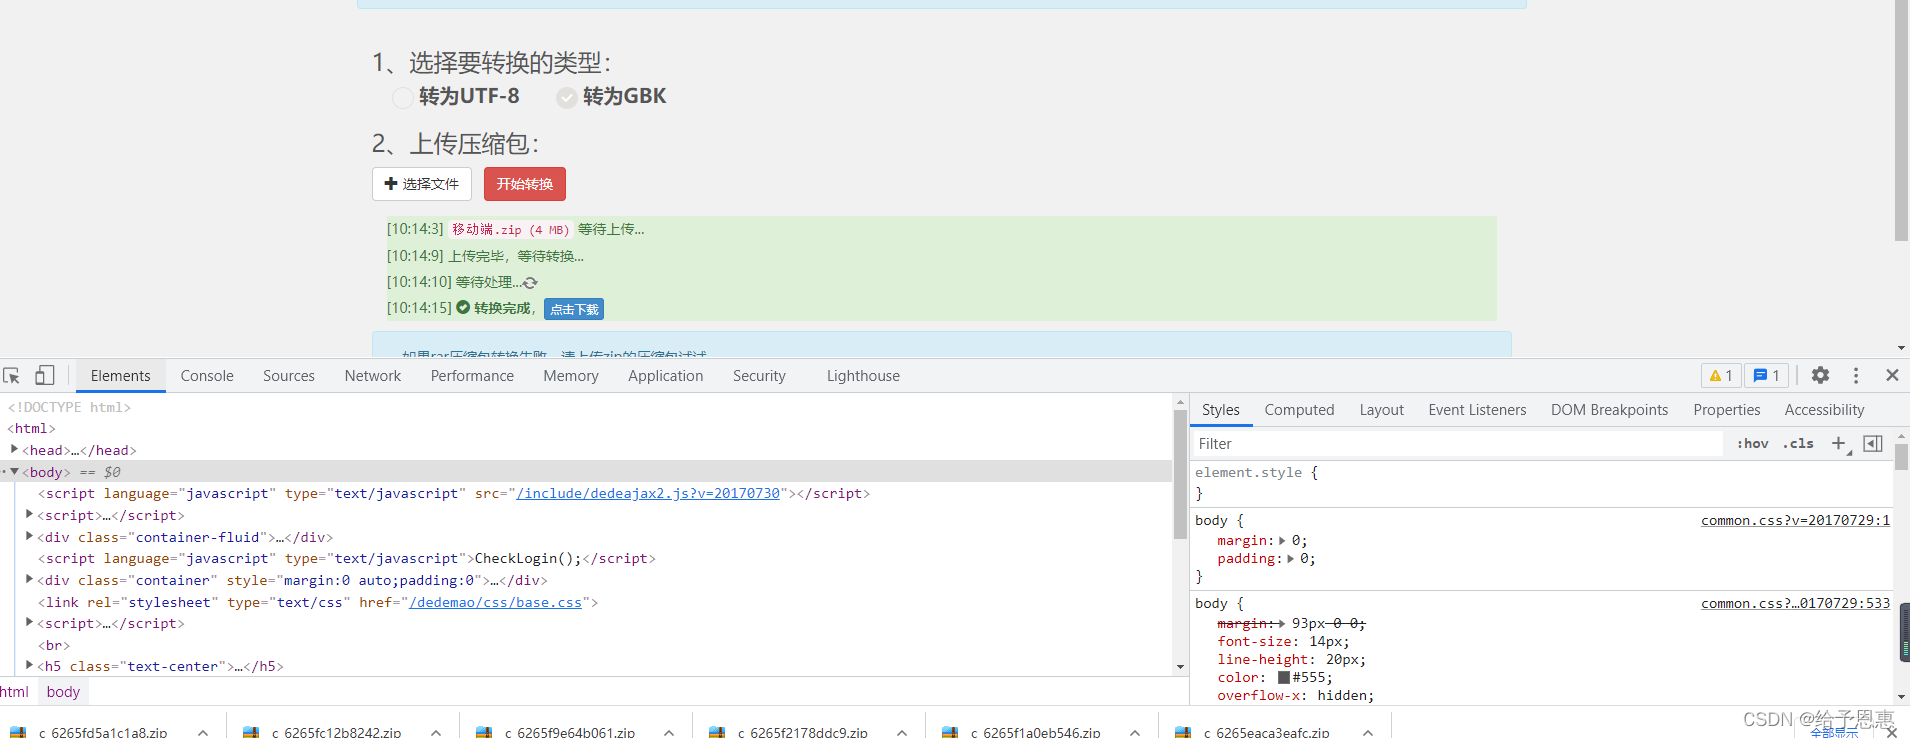
Task: Click the file icon of c_6265eaca3eafc.zip
Action: (1183, 733)
